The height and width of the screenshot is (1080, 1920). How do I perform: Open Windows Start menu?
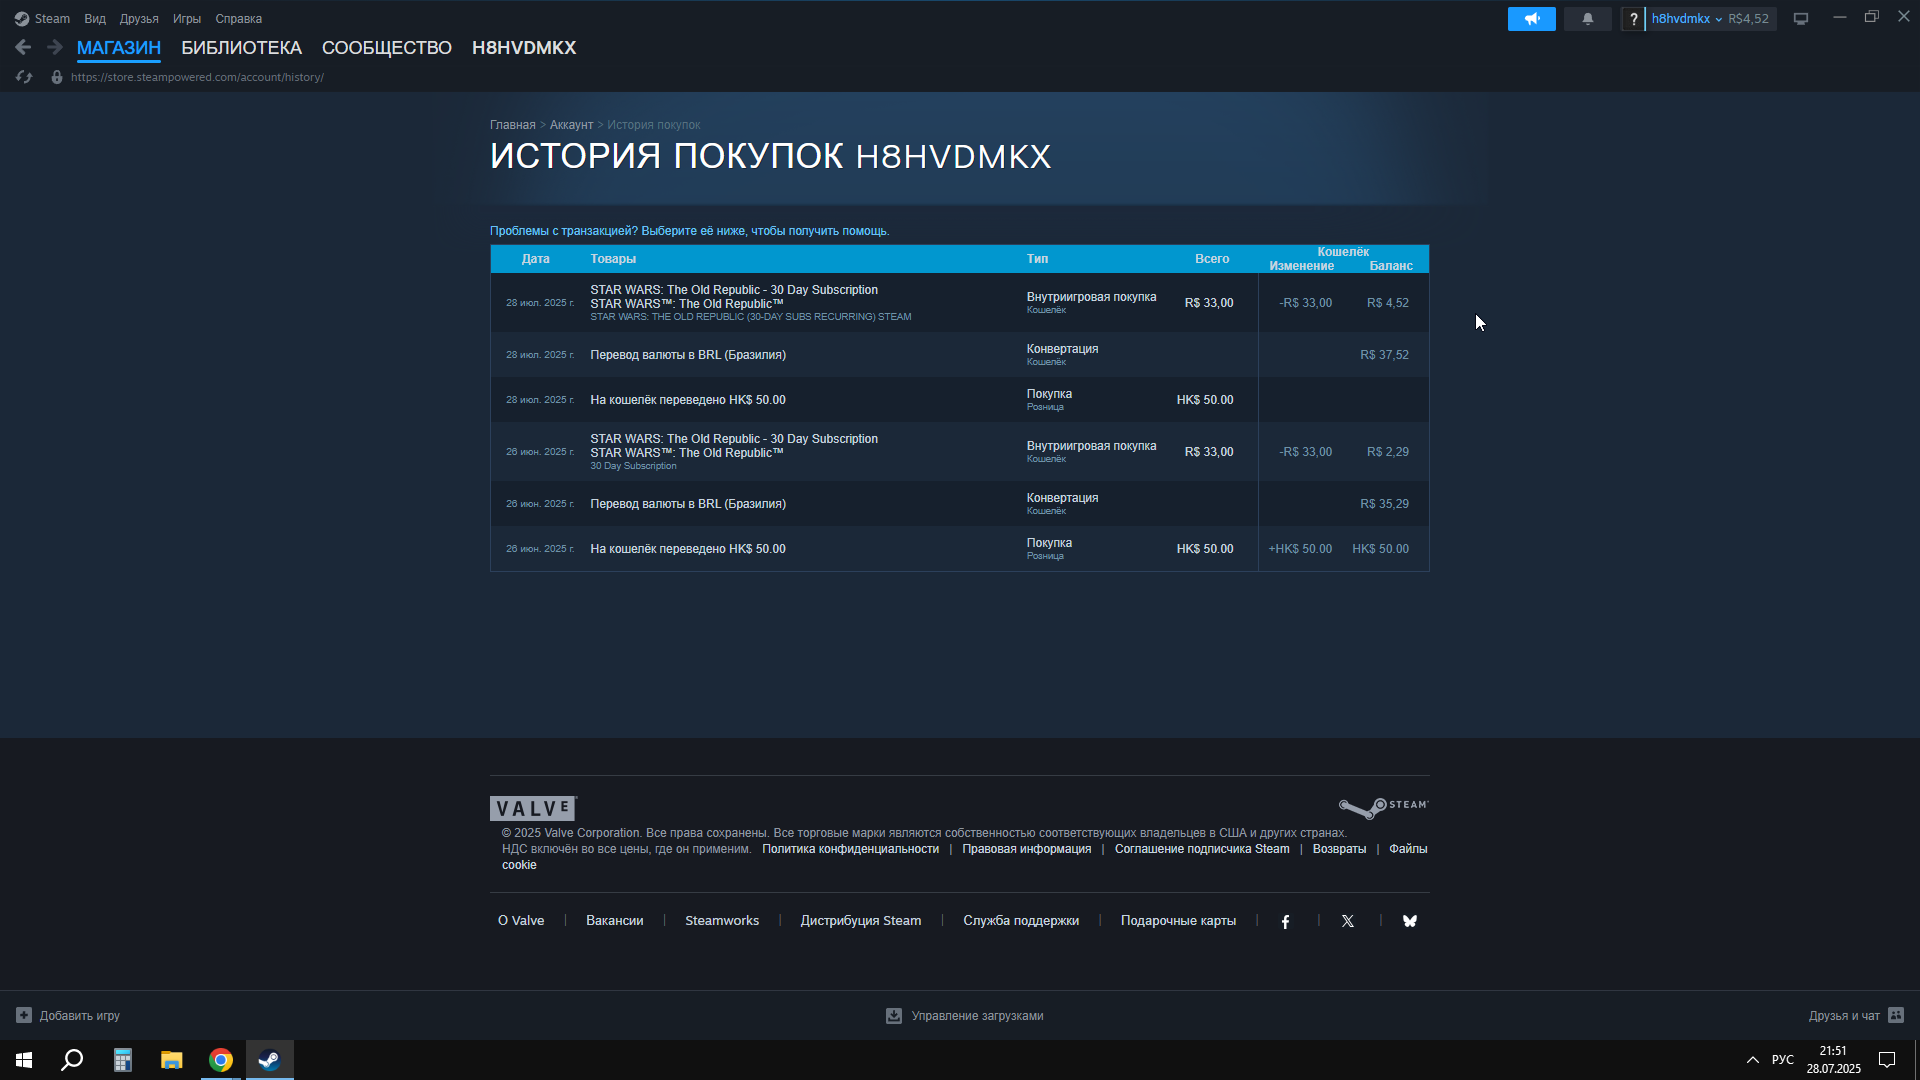coord(24,1060)
